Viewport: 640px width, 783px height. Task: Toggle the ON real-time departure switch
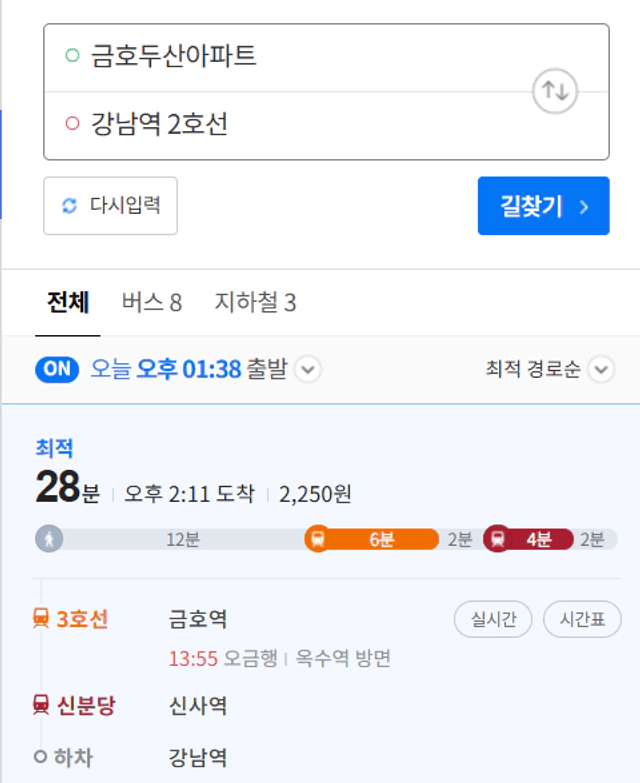click(57, 370)
